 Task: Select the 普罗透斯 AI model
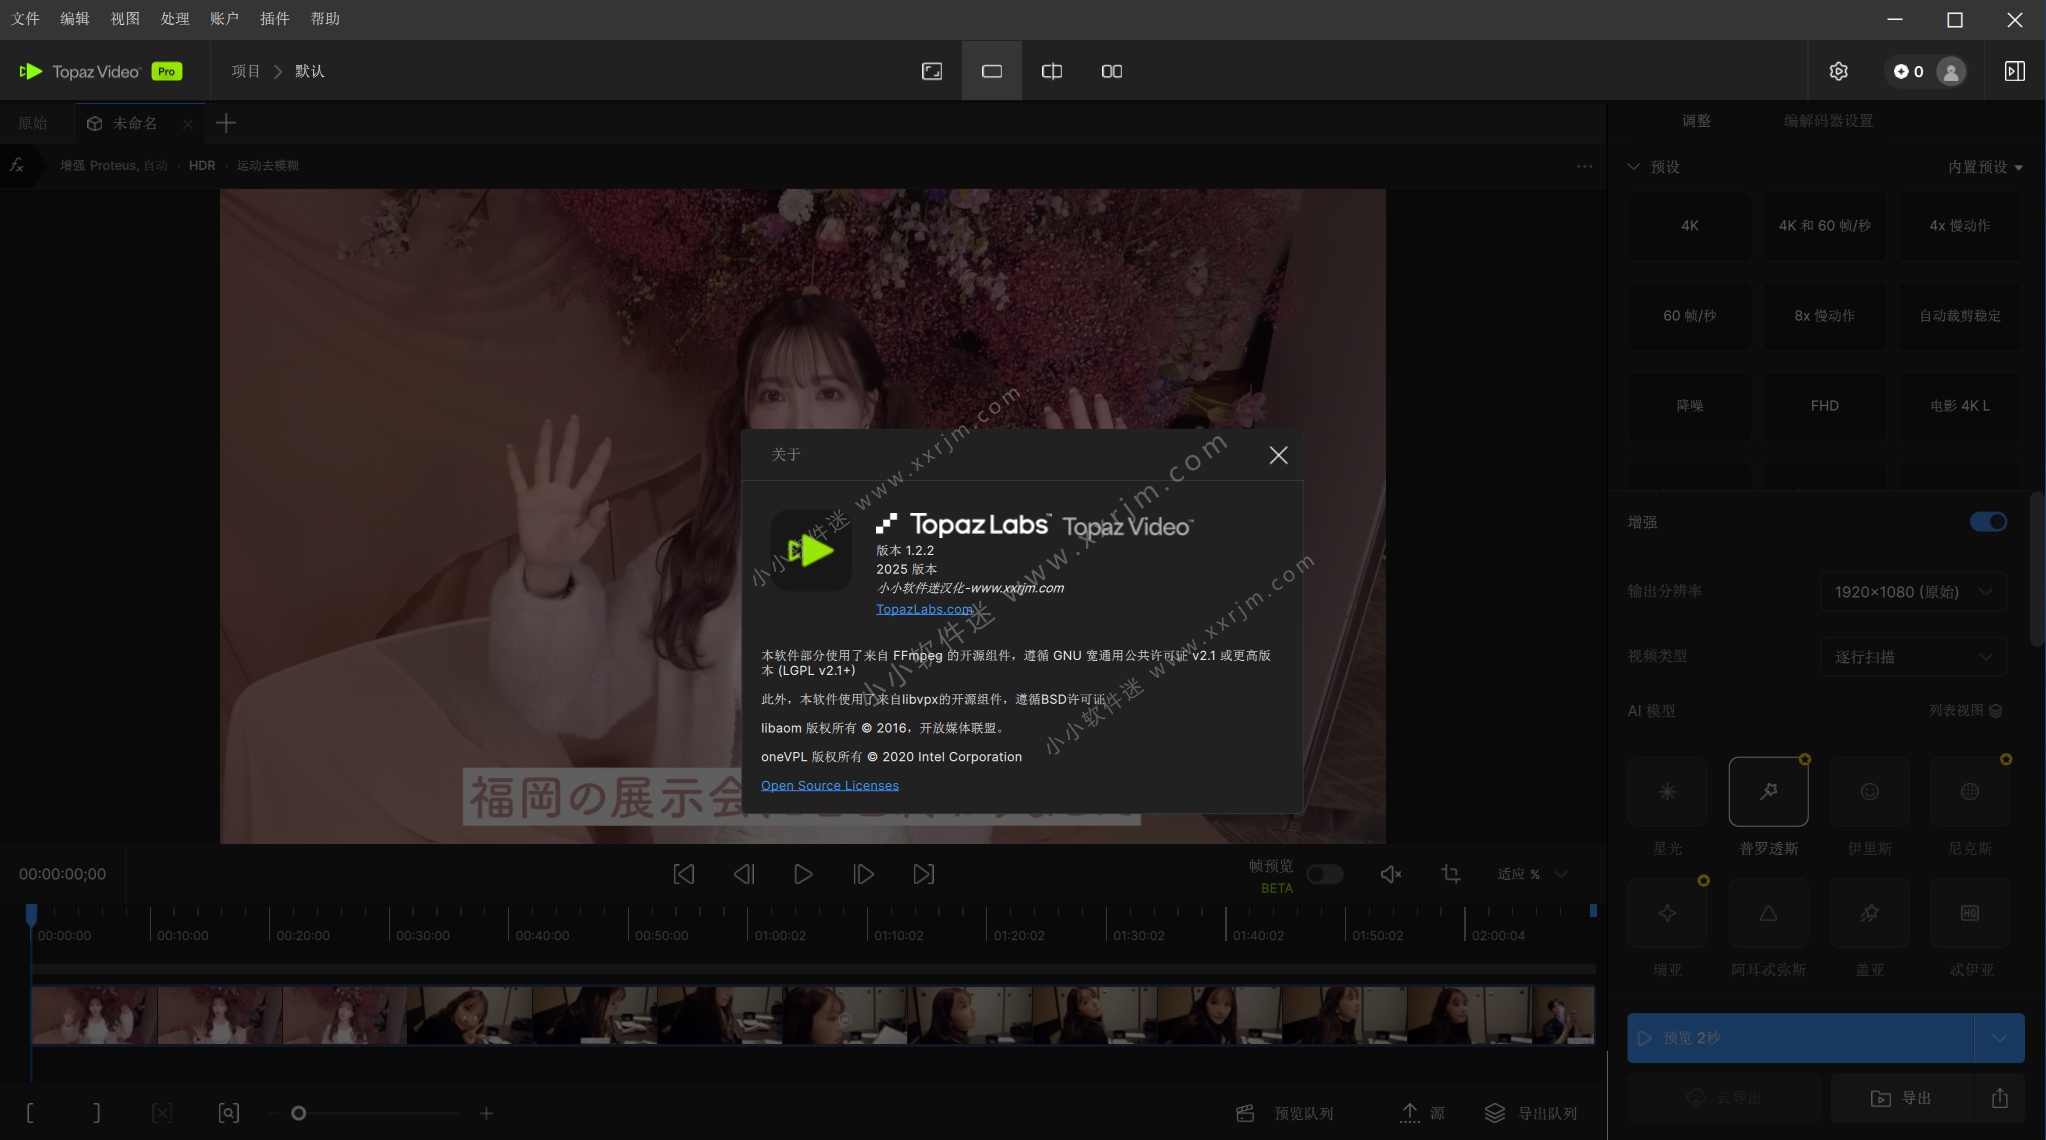pyautogui.click(x=1768, y=792)
